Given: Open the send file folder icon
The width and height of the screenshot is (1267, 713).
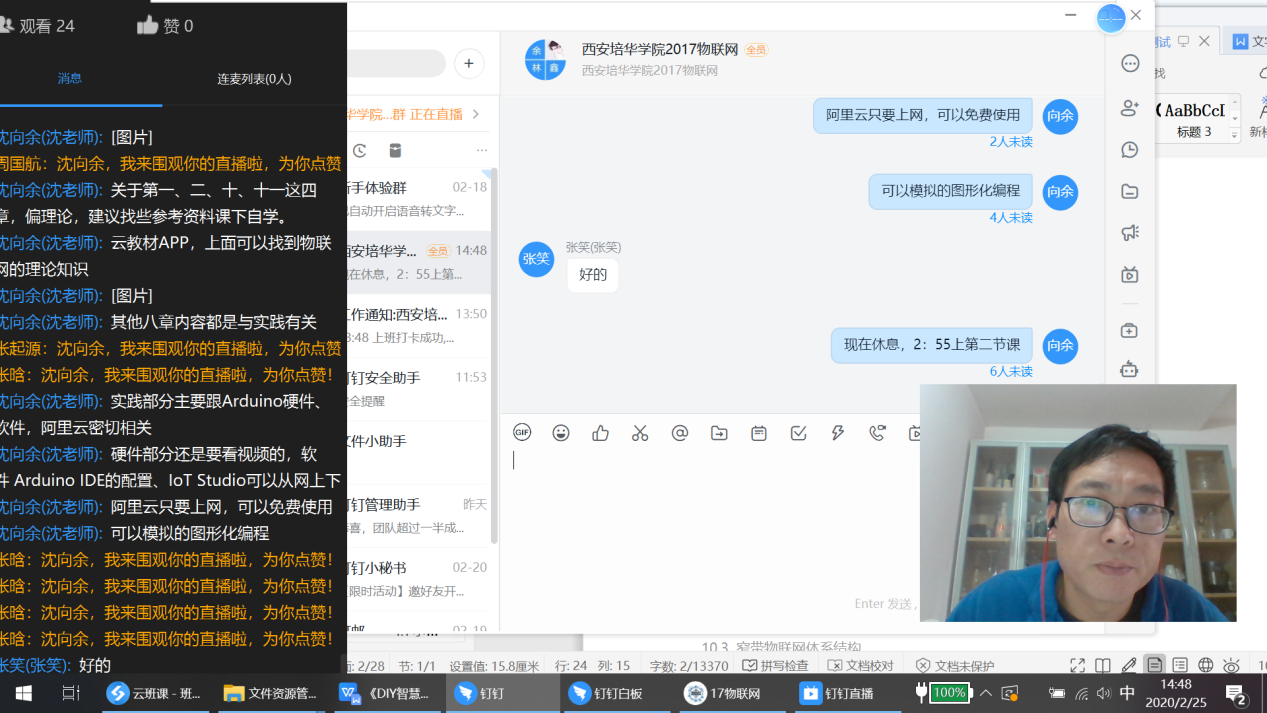Looking at the screenshot, I should [719, 433].
